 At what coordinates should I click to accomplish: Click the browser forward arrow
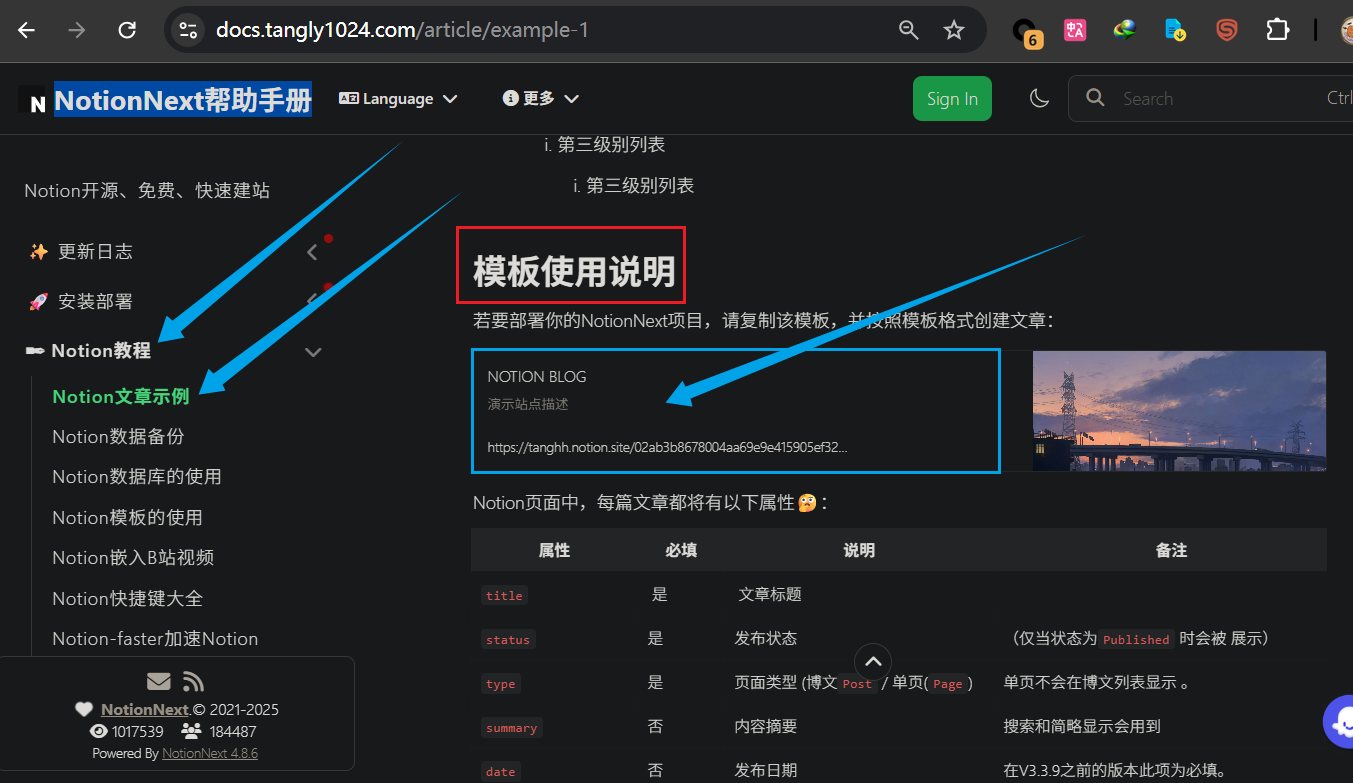(x=76, y=30)
